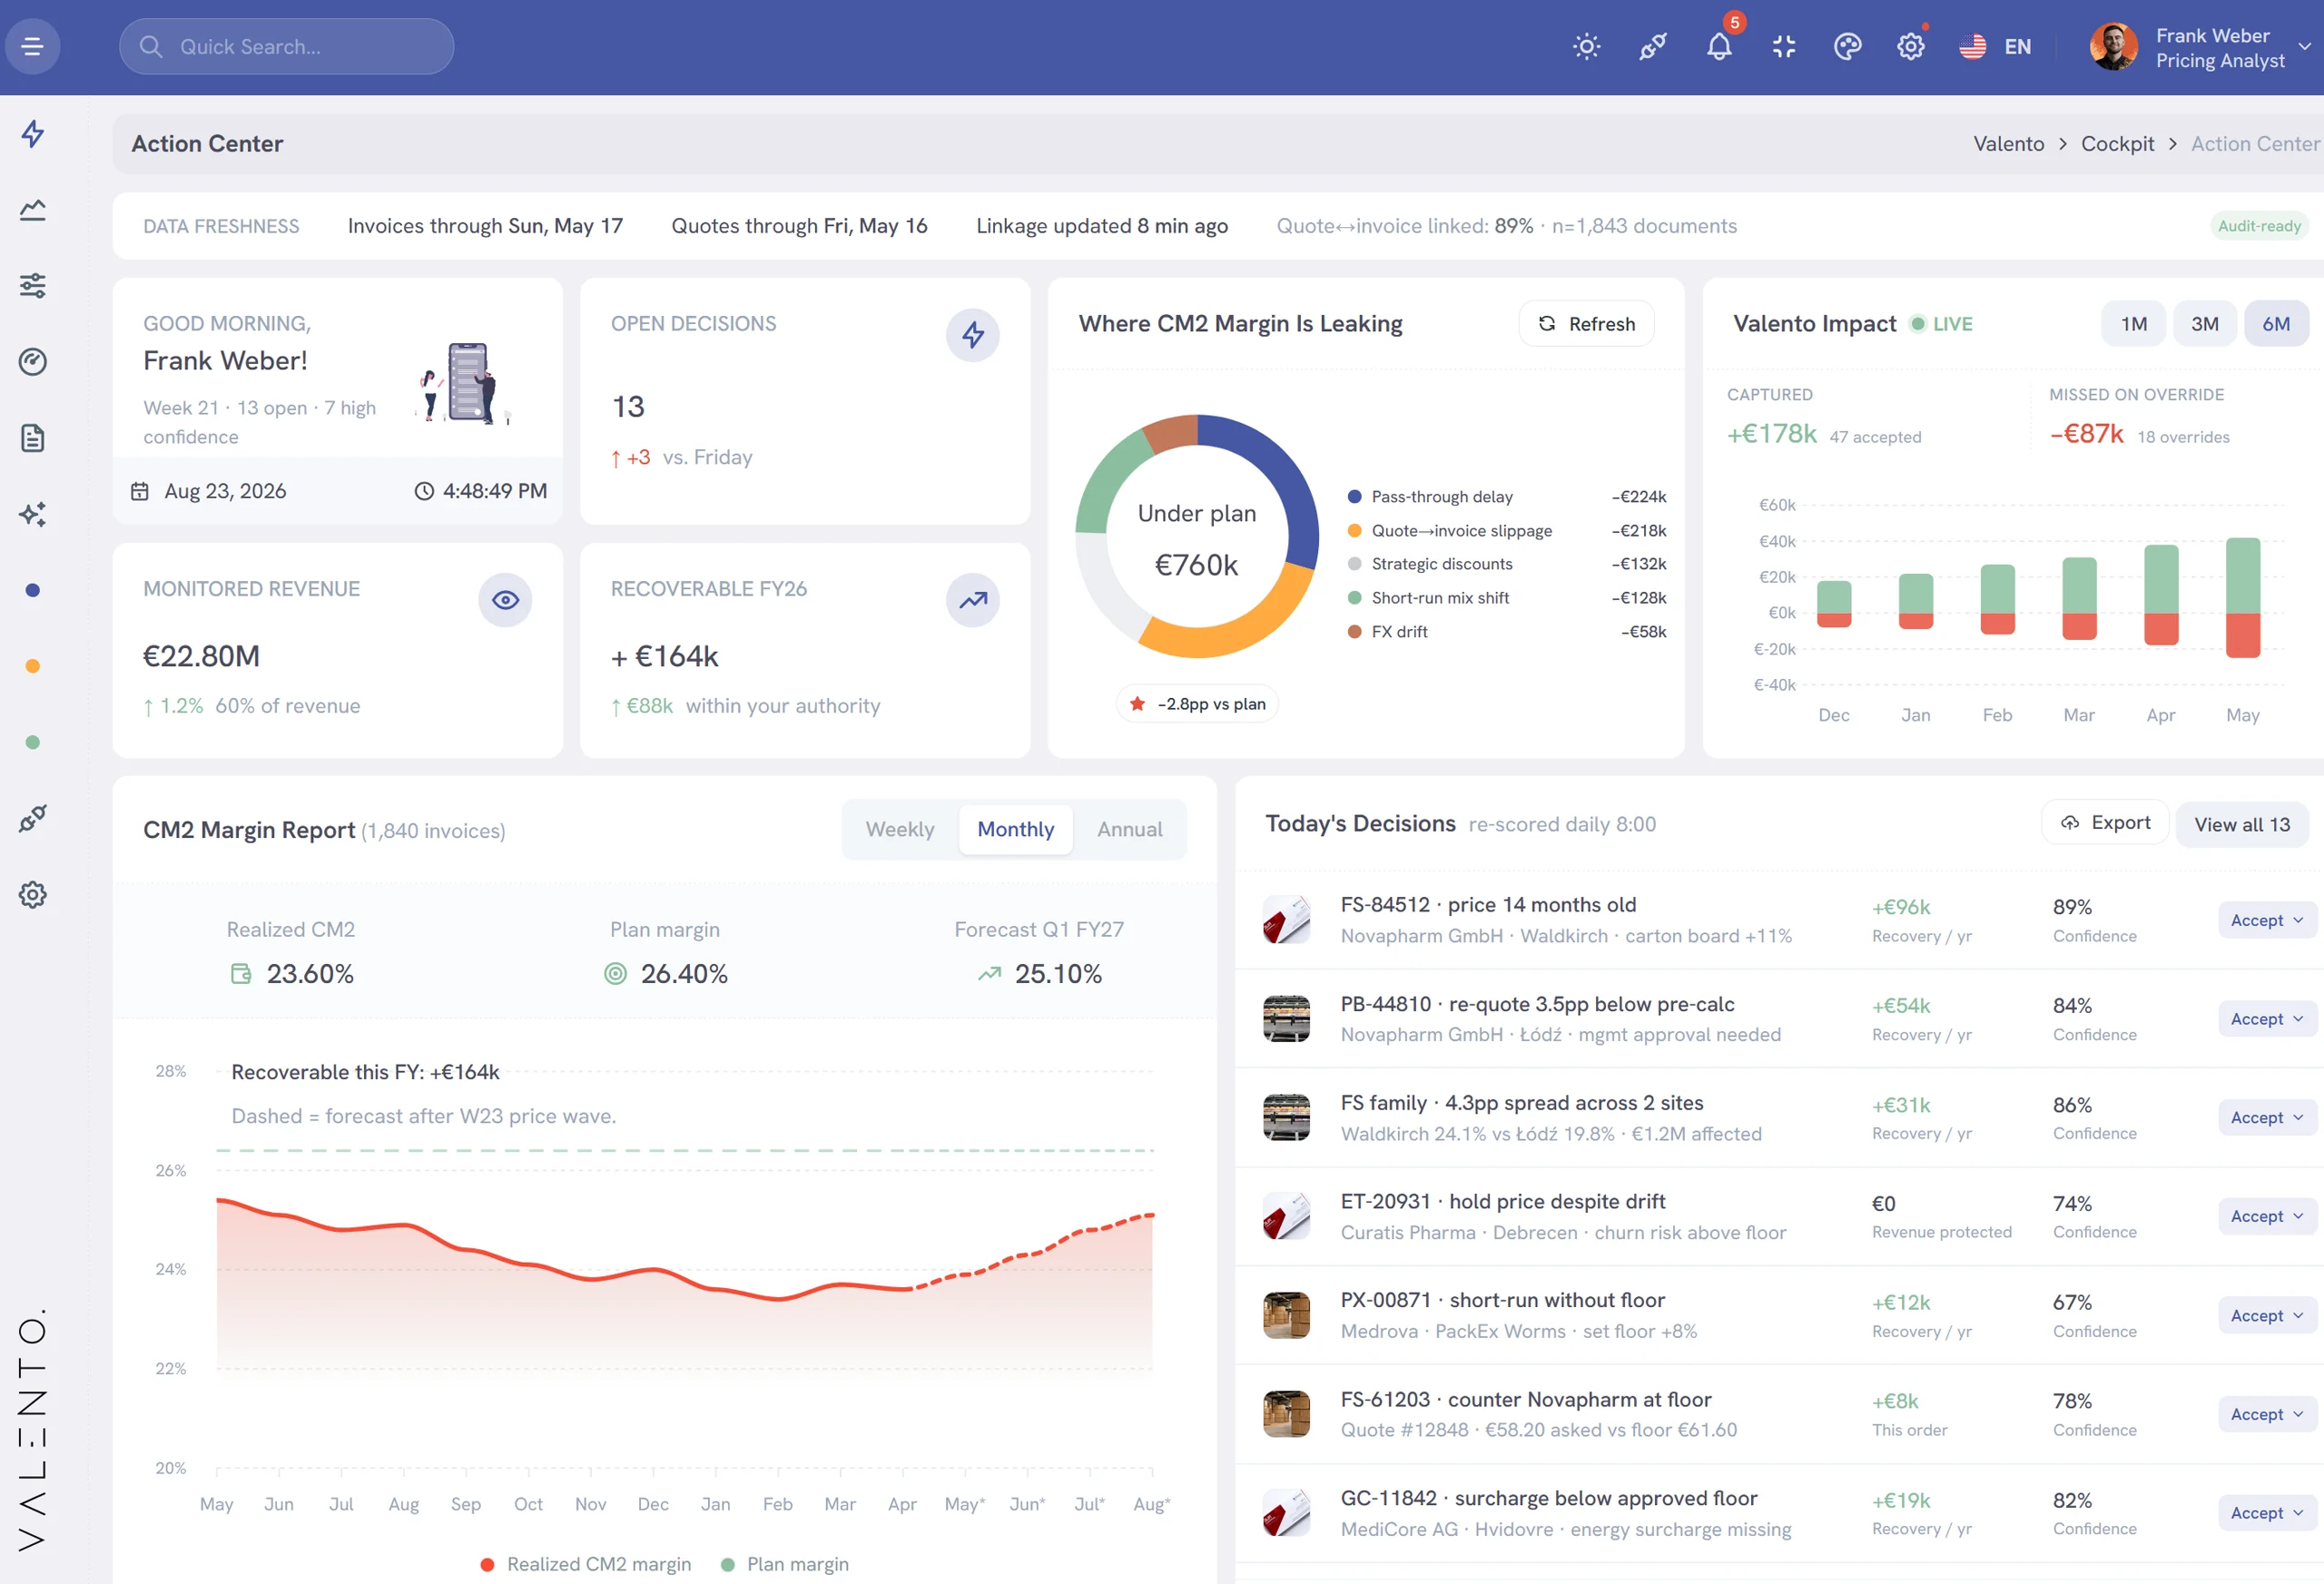This screenshot has width=2324, height=1584.
Task: Open FS-84512 decision thumbnail
Action: pyautogui.click(x=1286, y=920)
